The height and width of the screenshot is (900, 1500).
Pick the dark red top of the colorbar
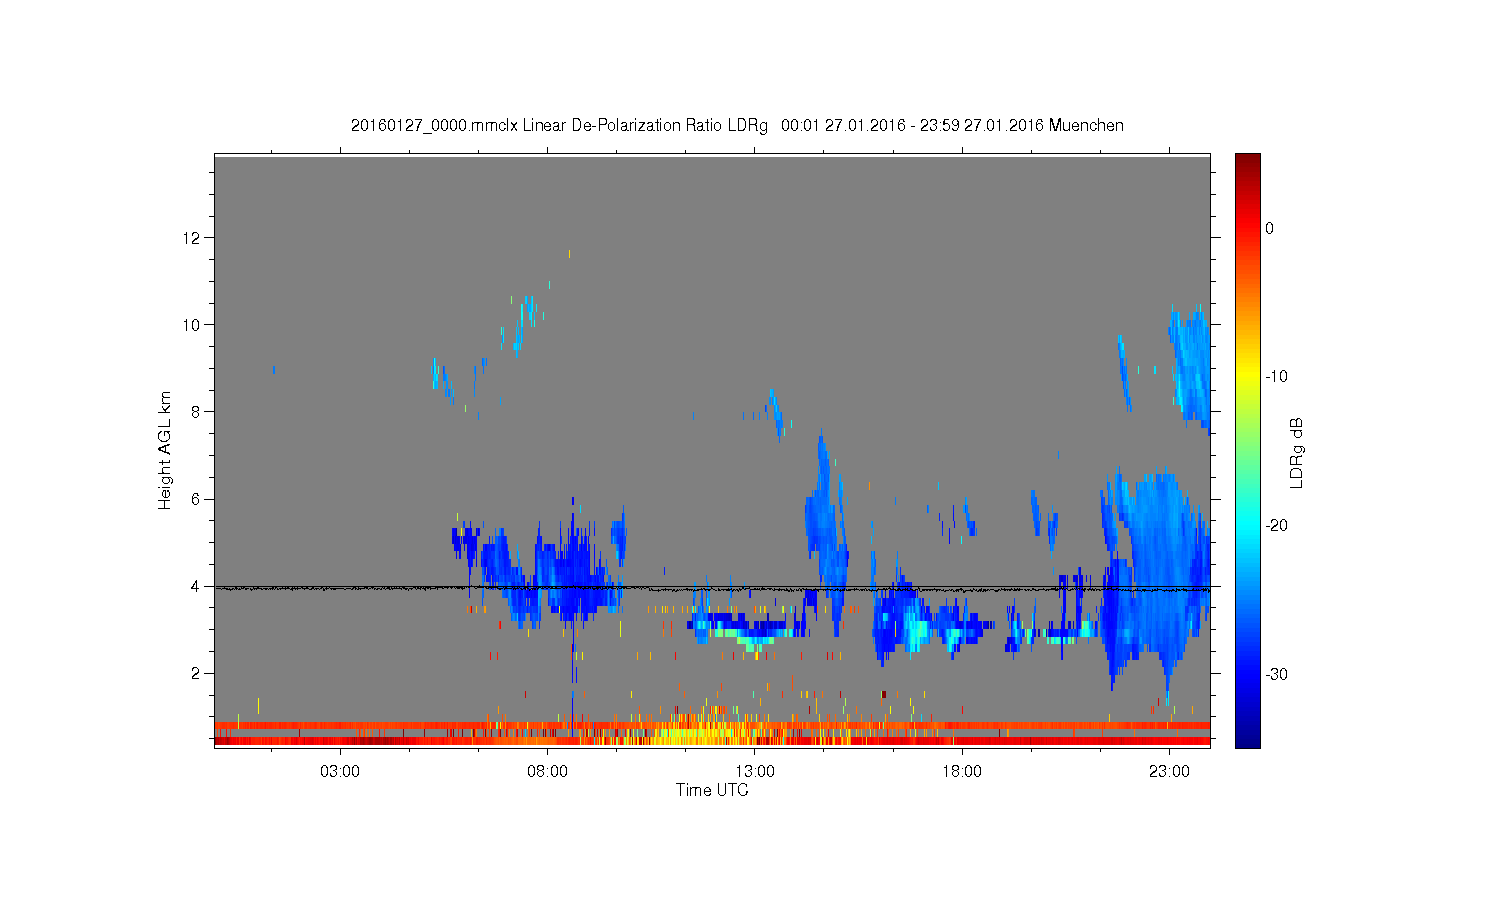tap(1247, 165)
